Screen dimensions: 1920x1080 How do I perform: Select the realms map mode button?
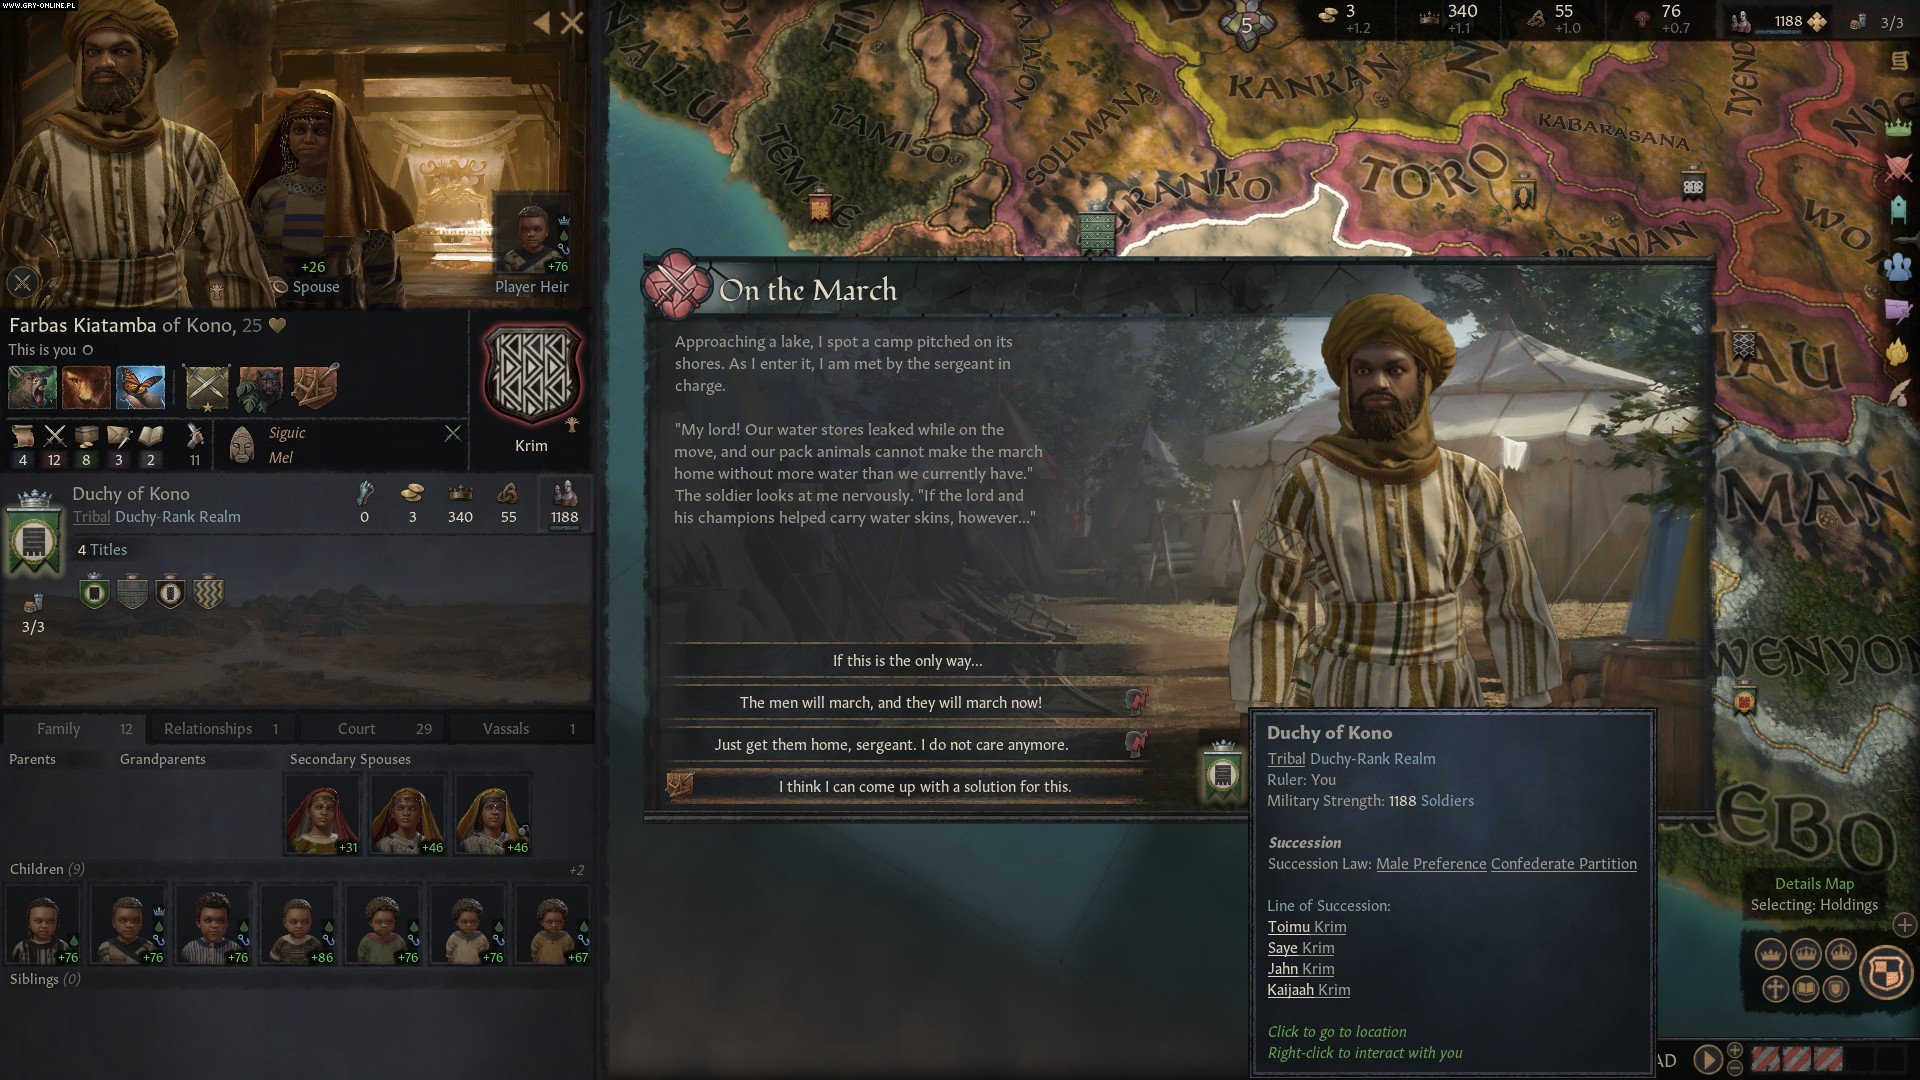click(1886, 972)
